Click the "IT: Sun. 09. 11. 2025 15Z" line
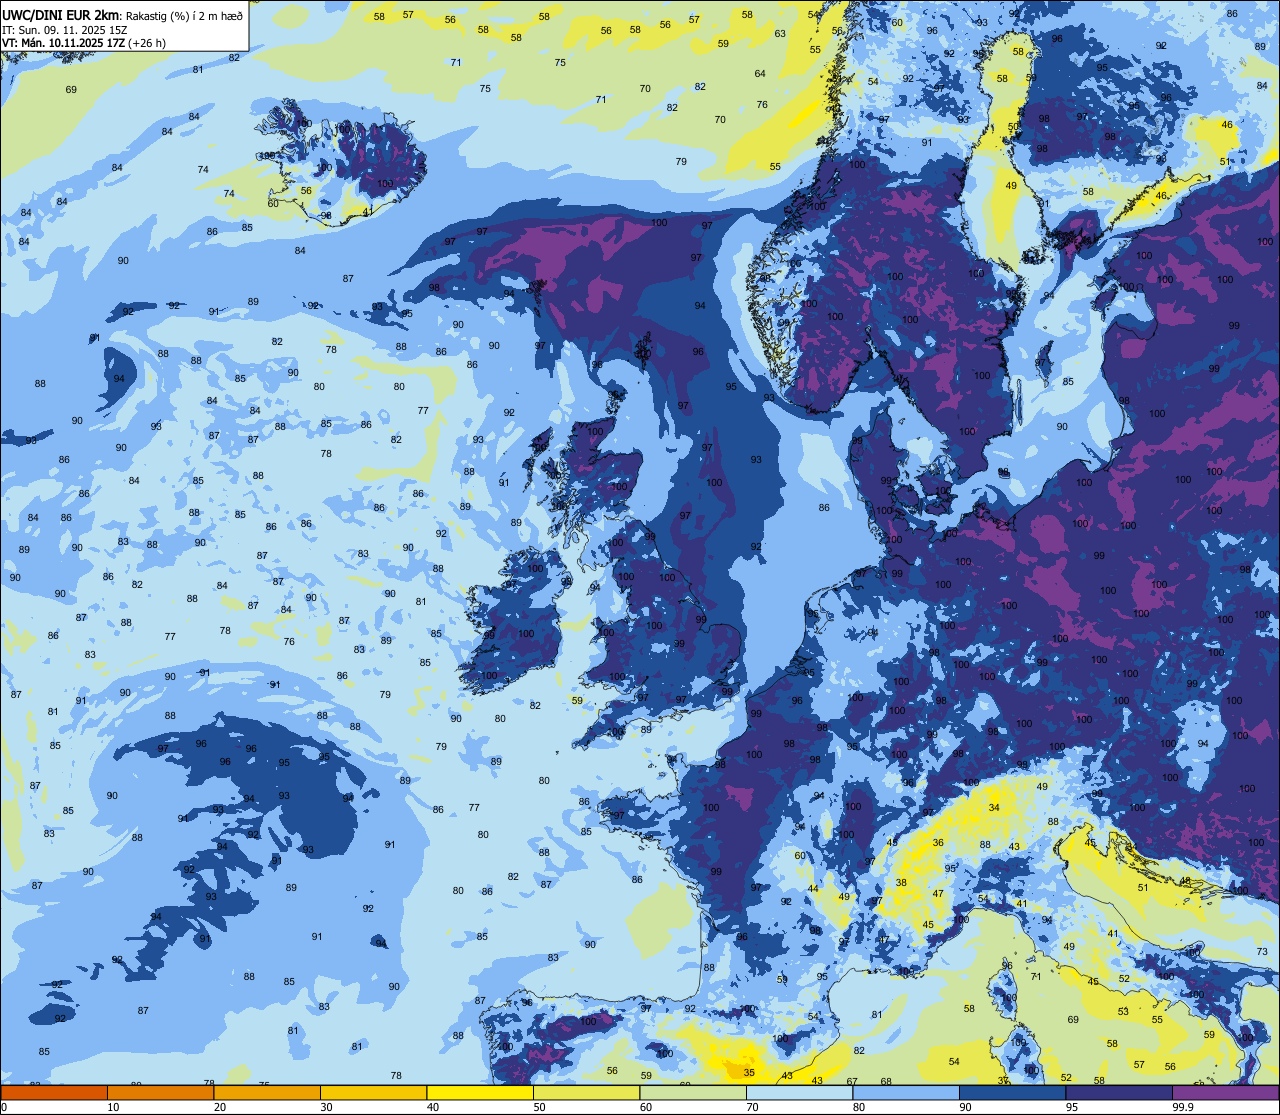This screenshot has height=1115, width=1280. click(64, 29)
